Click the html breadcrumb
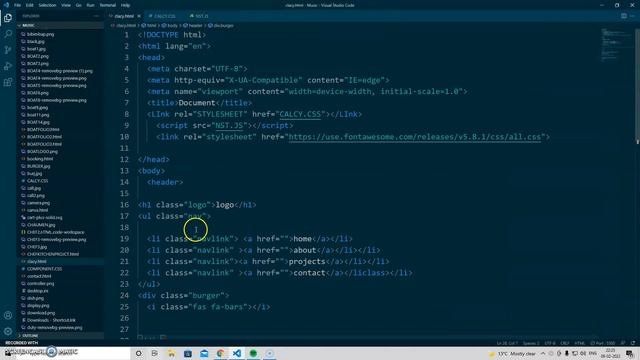Screen dimensions: 640x360 tap(149, 25)
